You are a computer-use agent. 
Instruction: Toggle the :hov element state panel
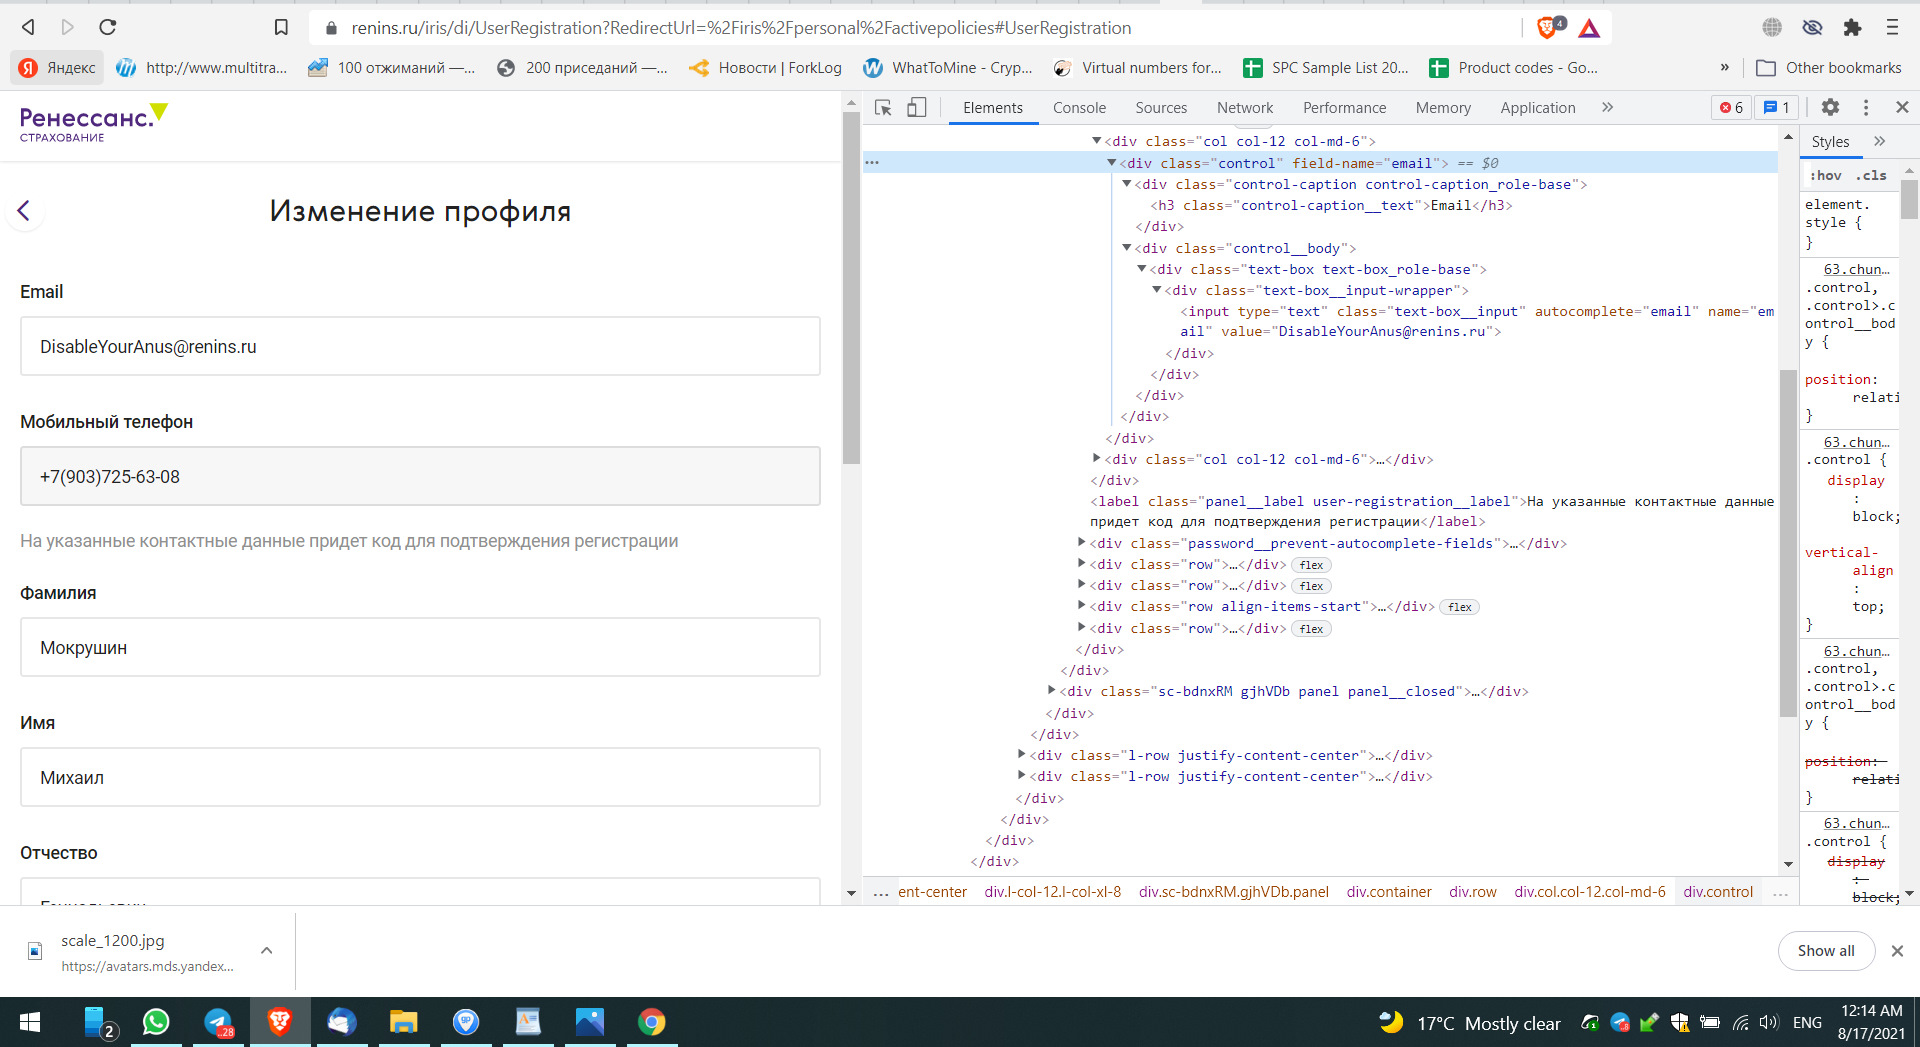point(1825,176)
